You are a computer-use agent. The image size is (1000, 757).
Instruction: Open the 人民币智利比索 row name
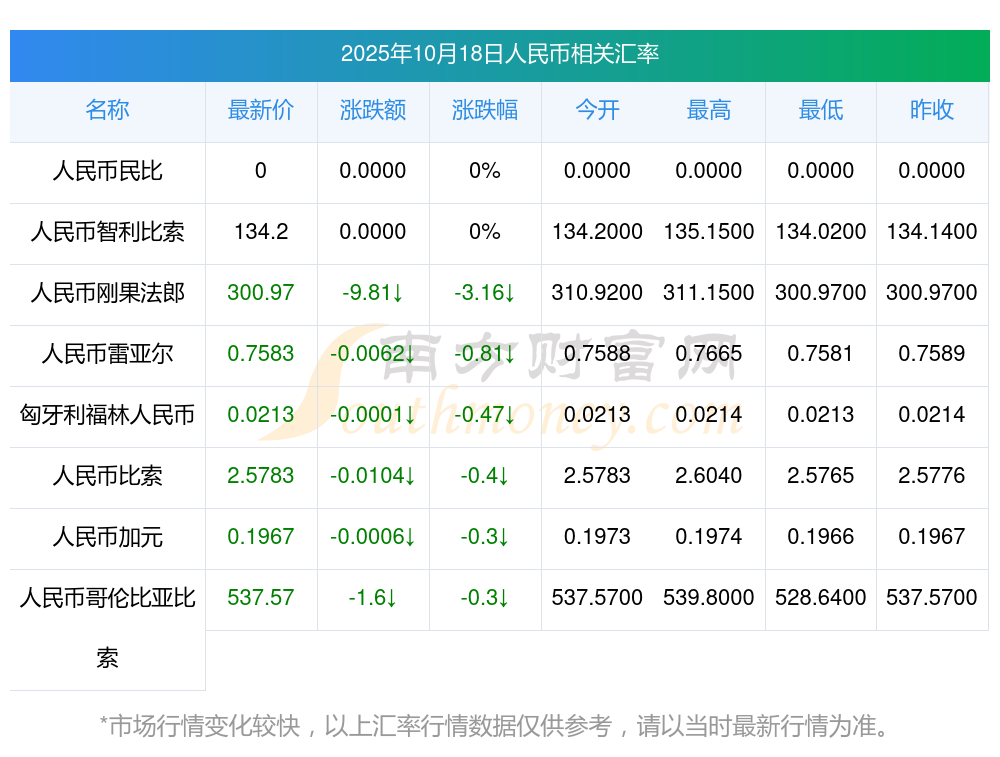click(107, 232)
